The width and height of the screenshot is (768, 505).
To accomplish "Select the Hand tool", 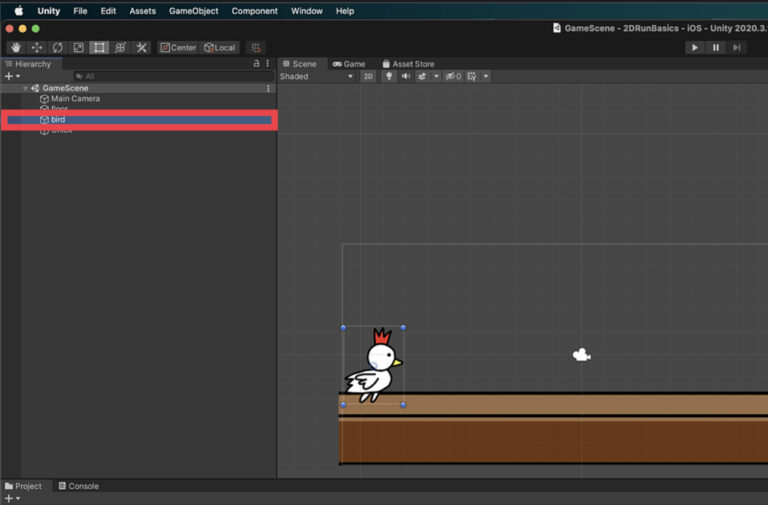I will pyautogui.click(x=16, y=48).
